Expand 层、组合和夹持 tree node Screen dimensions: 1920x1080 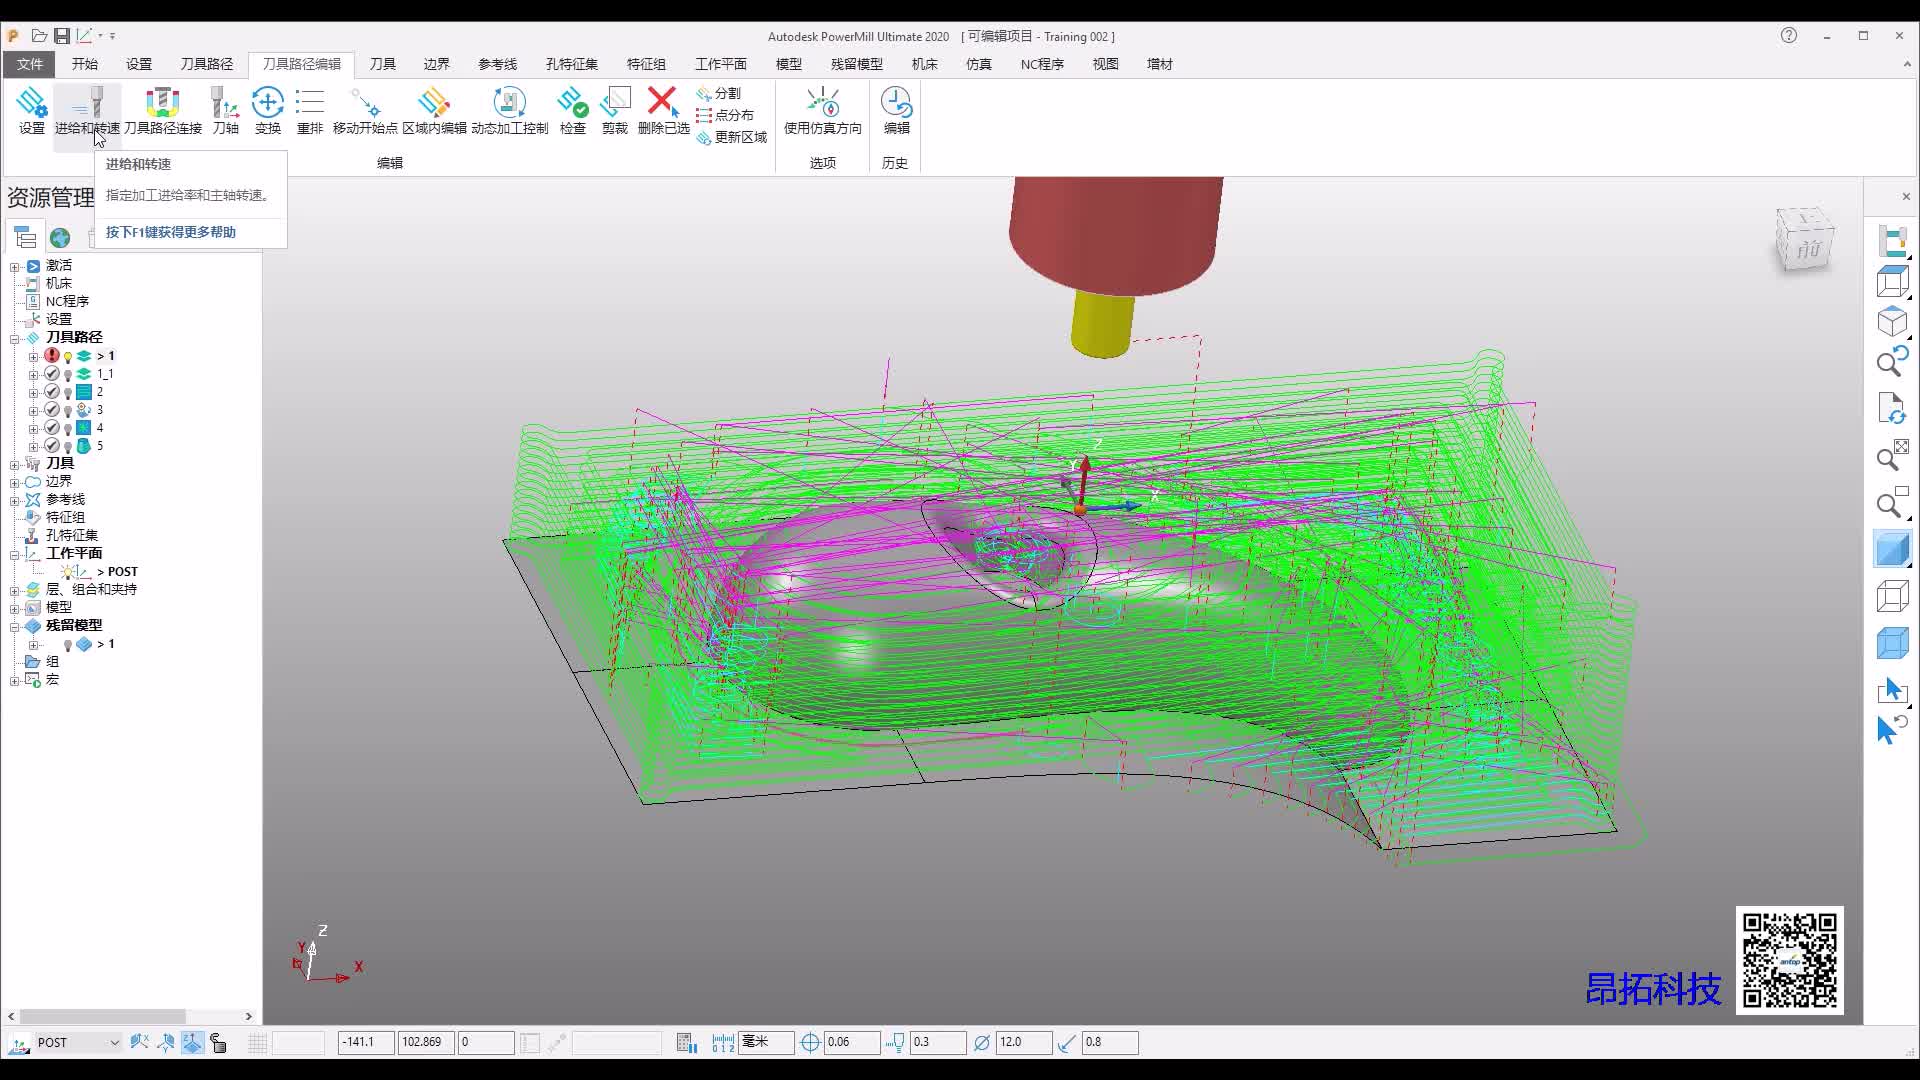(x=15, y=590)
